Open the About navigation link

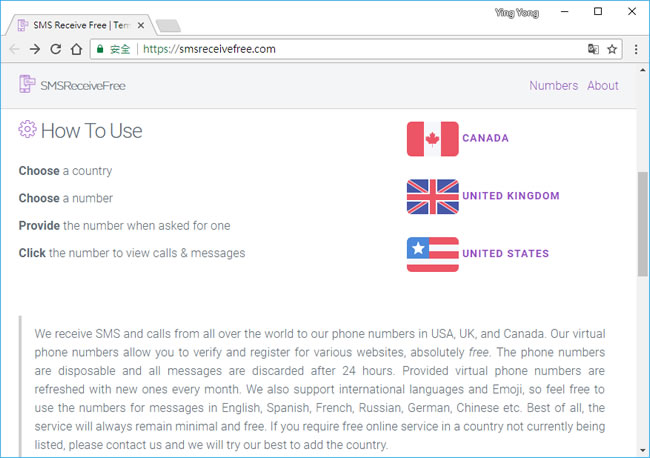click(603, 85)
